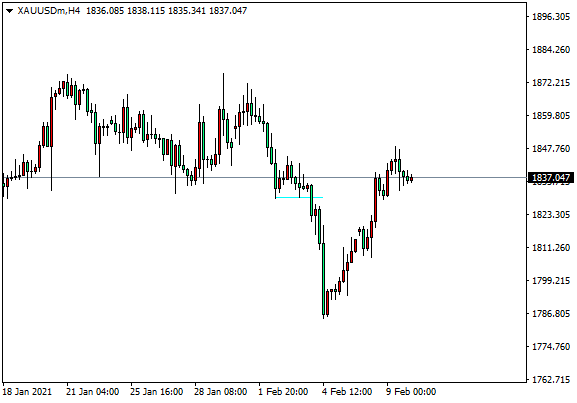This screenshot has height=403, width=577.
Task: Click the cyan horizontal line marker
Action: 299,198
